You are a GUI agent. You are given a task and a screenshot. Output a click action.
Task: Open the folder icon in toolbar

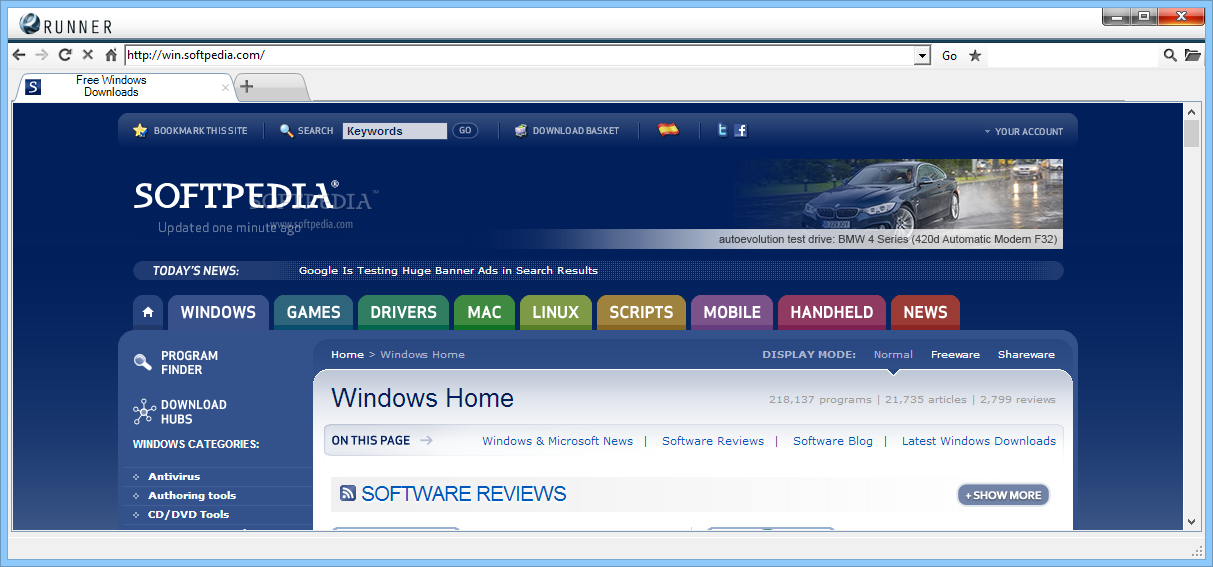[1193, 56]
